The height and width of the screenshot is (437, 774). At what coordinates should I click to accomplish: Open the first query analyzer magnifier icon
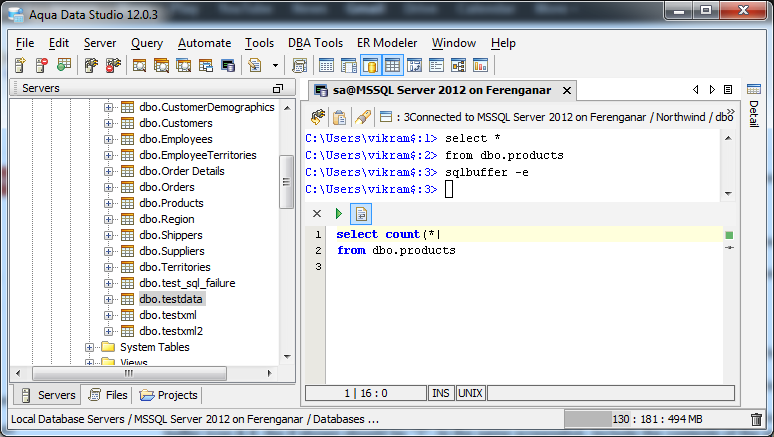[x=140, y=65]
